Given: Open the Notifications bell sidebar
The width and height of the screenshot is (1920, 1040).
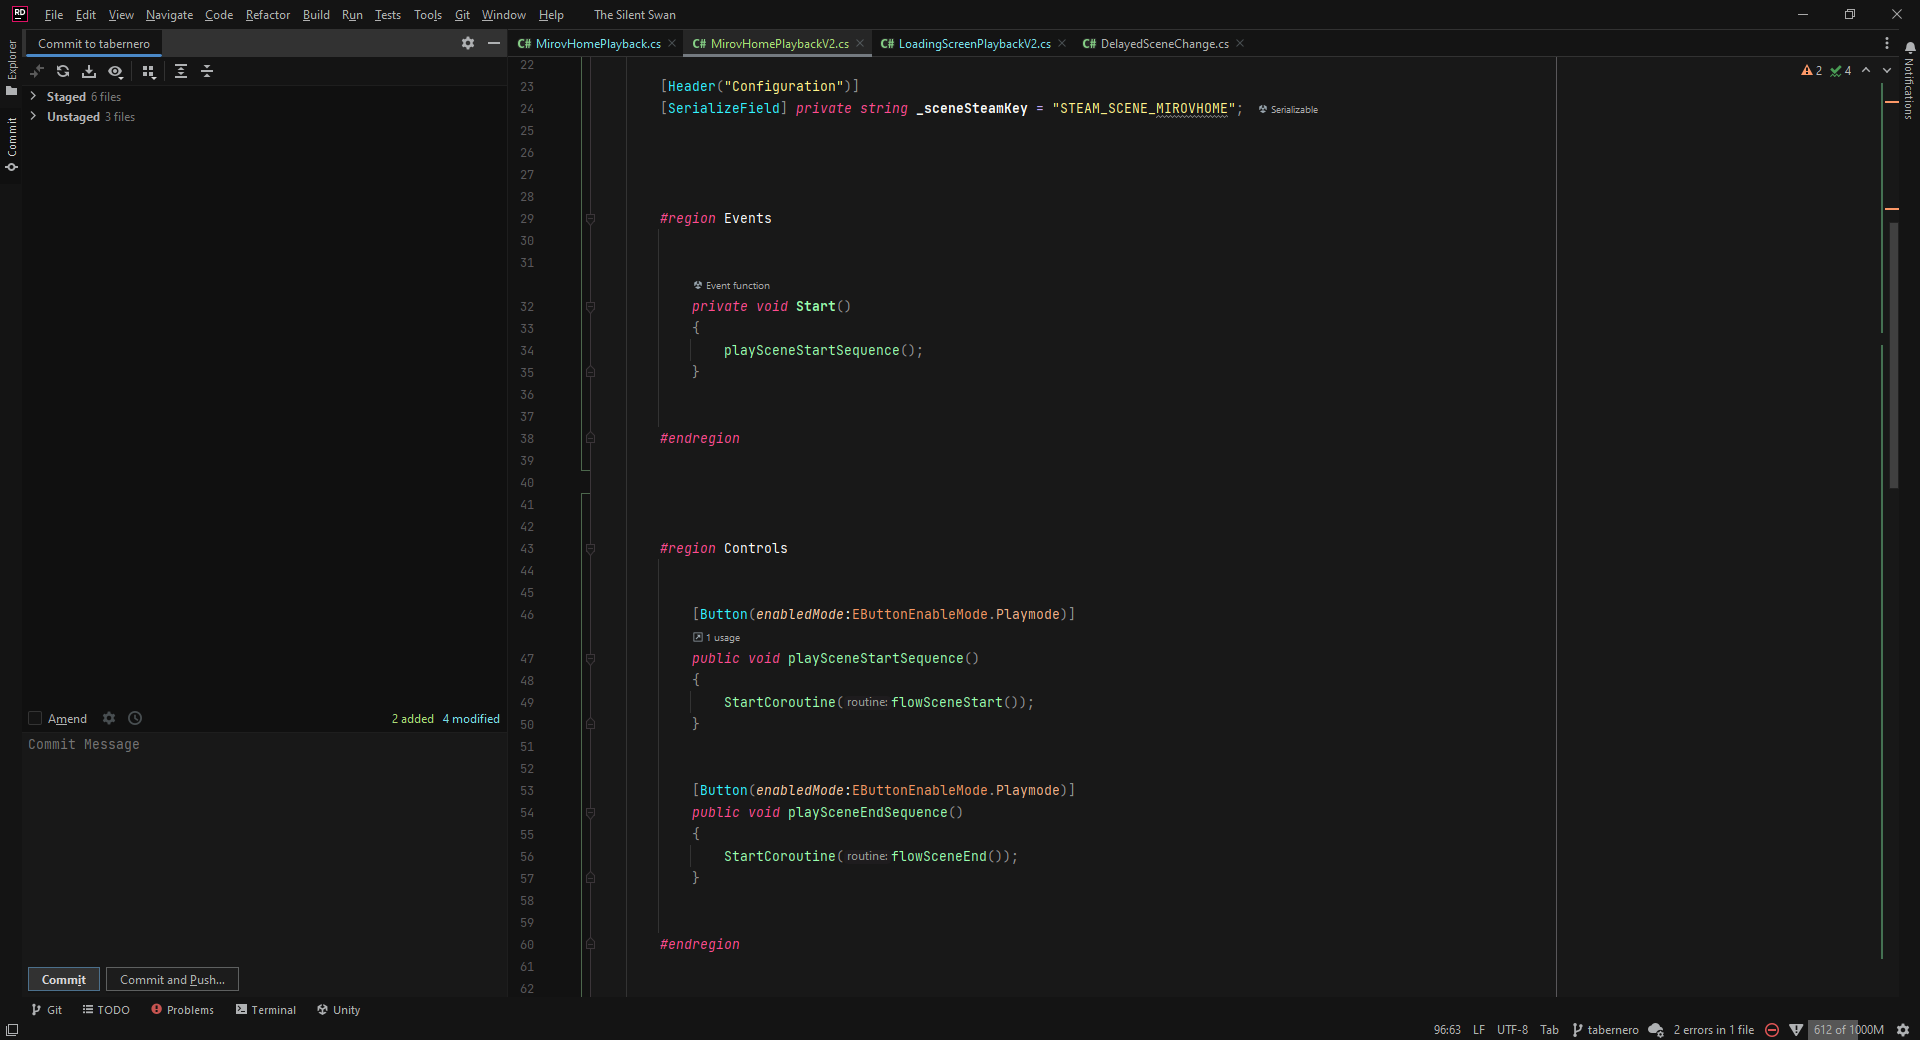Looking at the screenshot, I should (x=1910, y=47).
